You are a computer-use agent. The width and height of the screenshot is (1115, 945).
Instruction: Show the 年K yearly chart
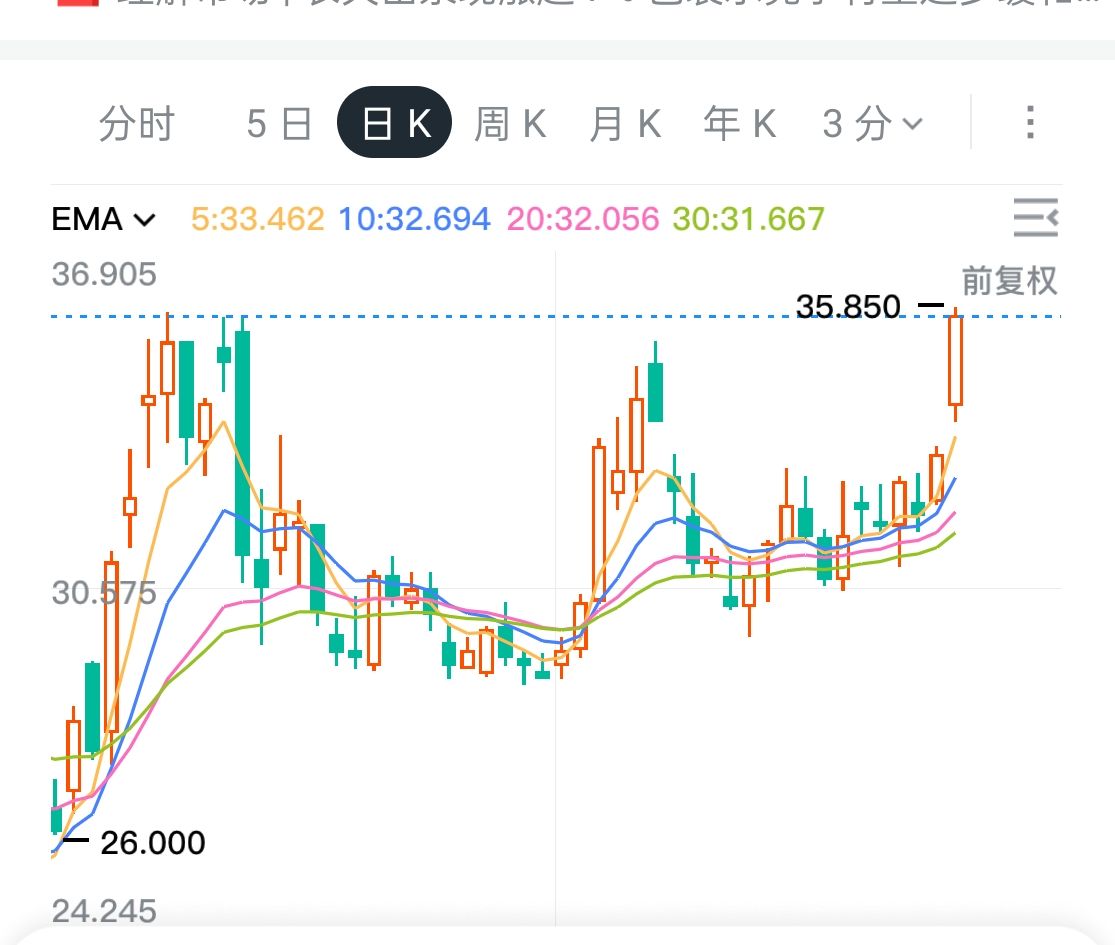(740, 124)
